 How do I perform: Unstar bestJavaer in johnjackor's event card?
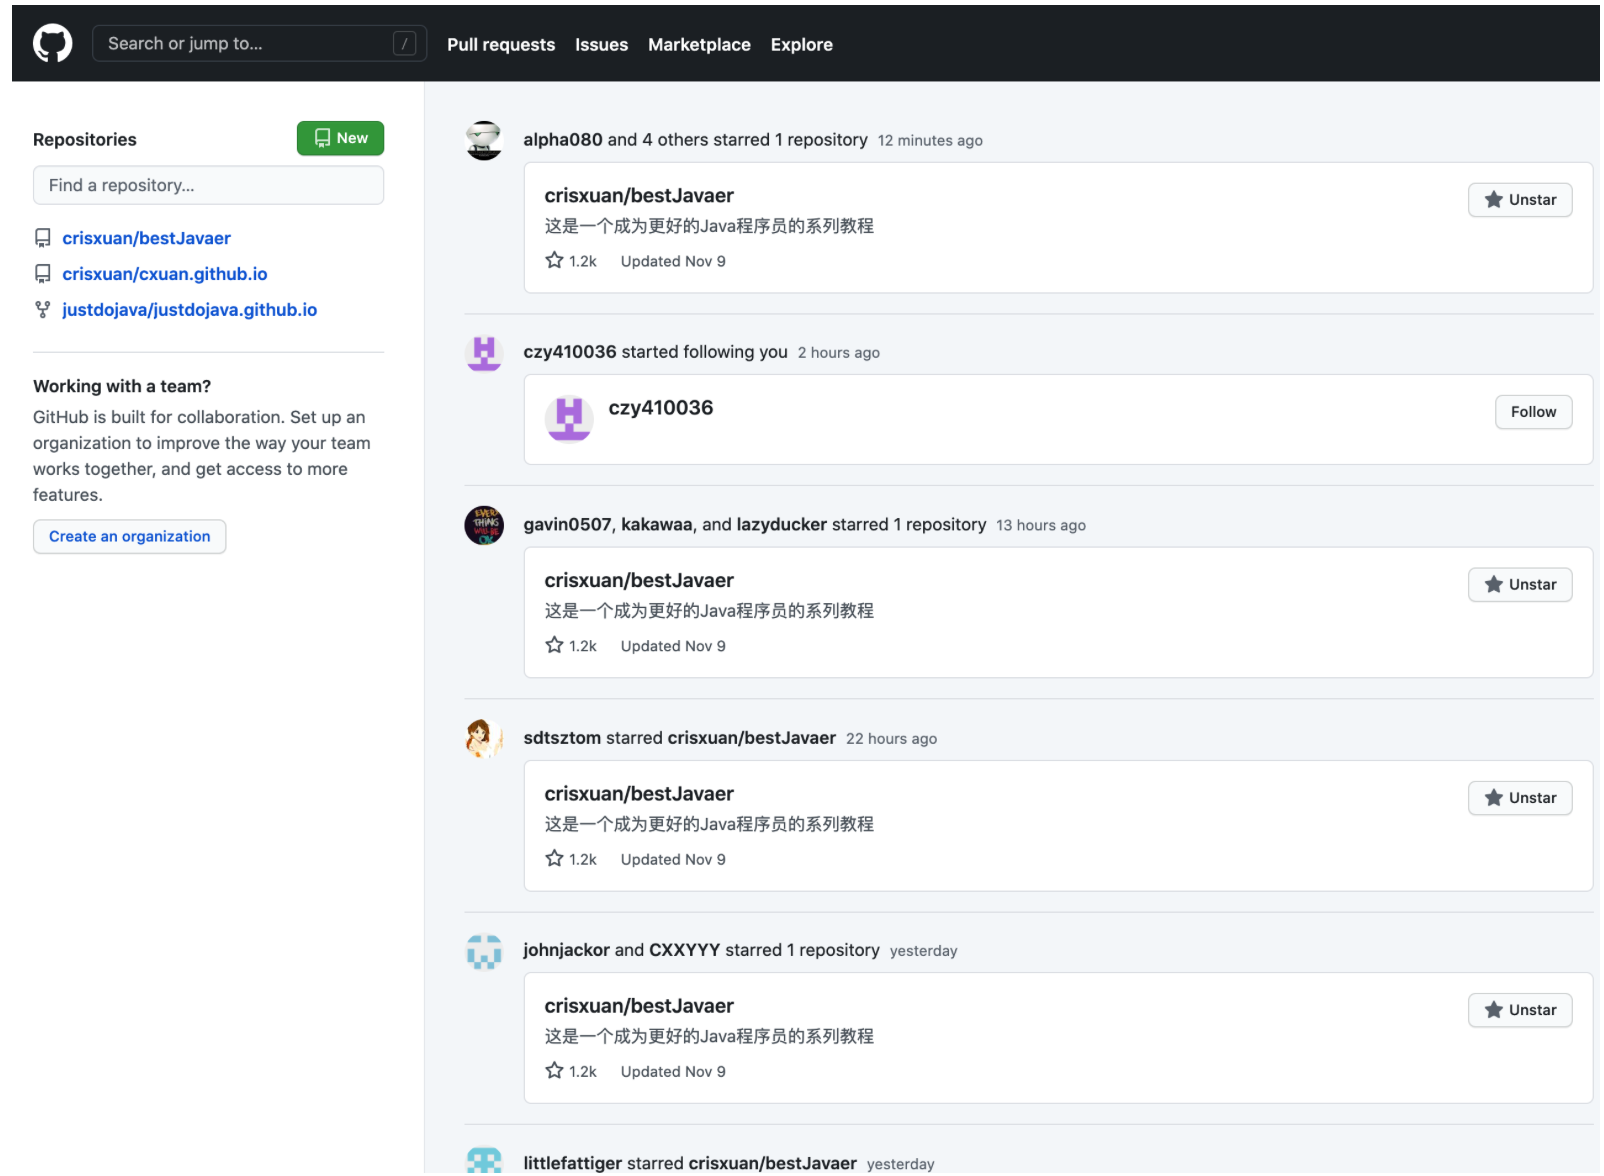[1519, 1010]
